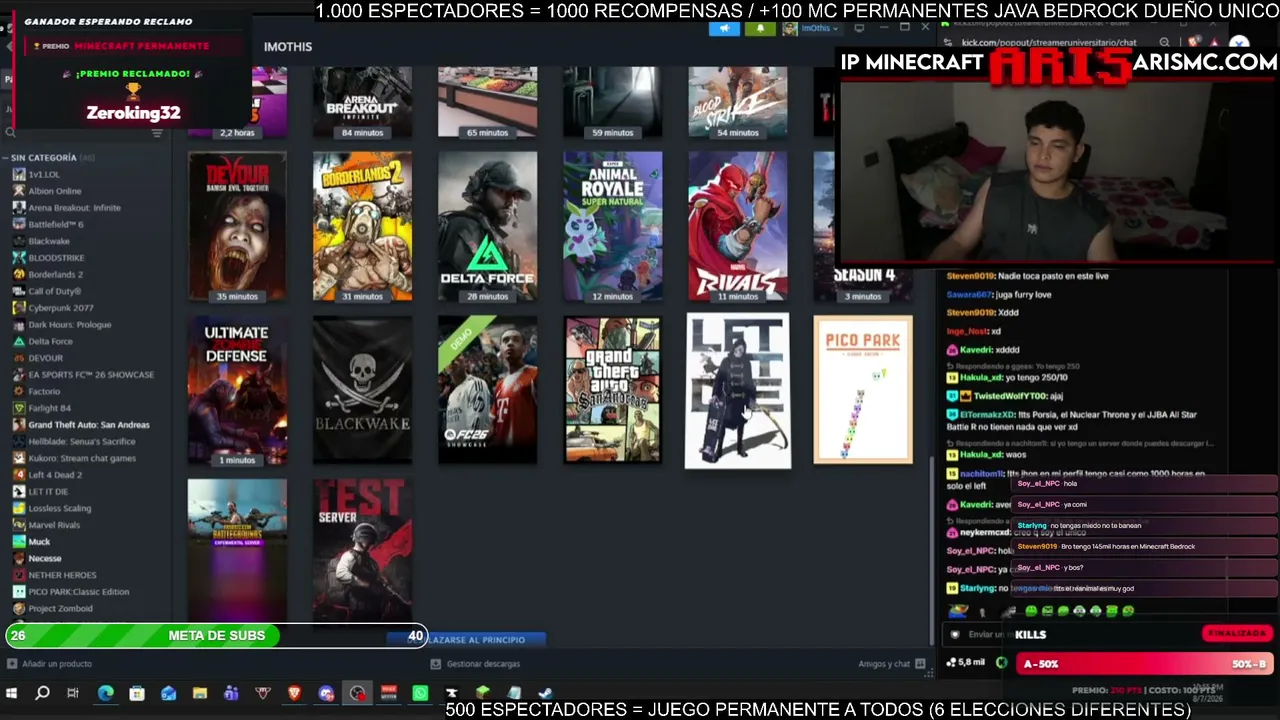Click the Farlight 84 sidebar icon
Screen dimensions: 1280x720
pyautogui.click(x=19, y=408)
